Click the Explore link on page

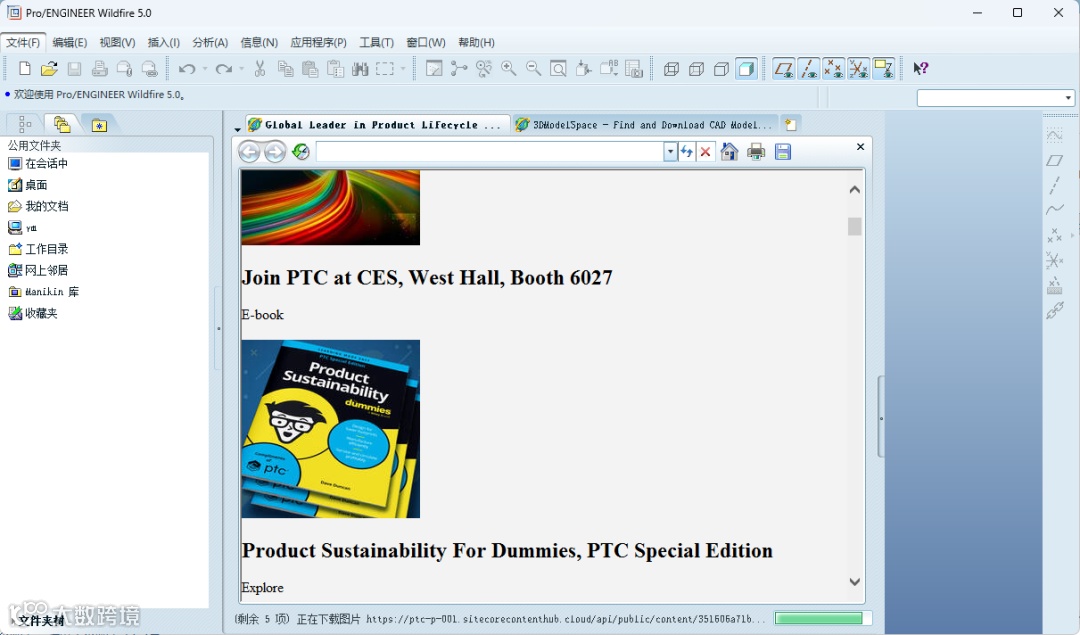pyautogui.click(x=262, y=587)
